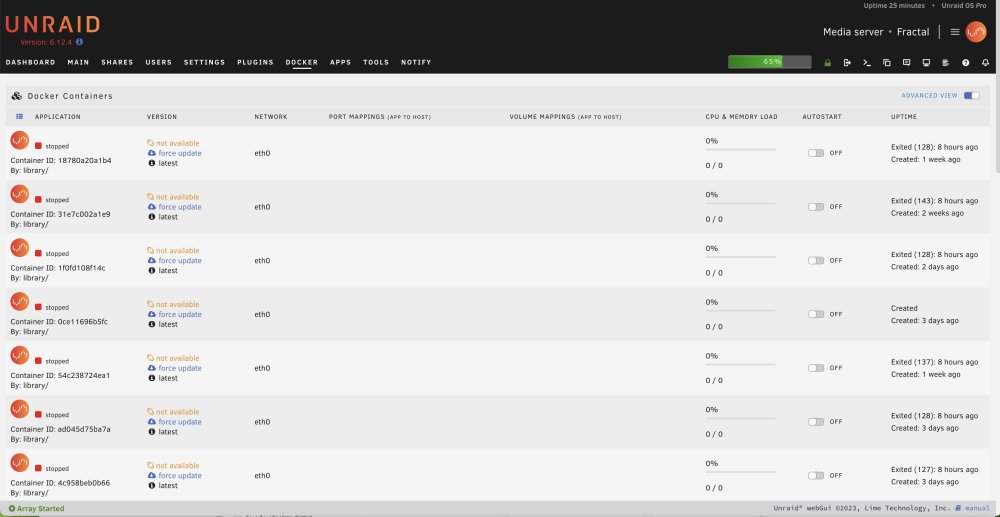Viewport: 1000px width, 517px height.
Task: Open context menu of container 4c958beb0b66 icon
Action: tap(20, 463)
